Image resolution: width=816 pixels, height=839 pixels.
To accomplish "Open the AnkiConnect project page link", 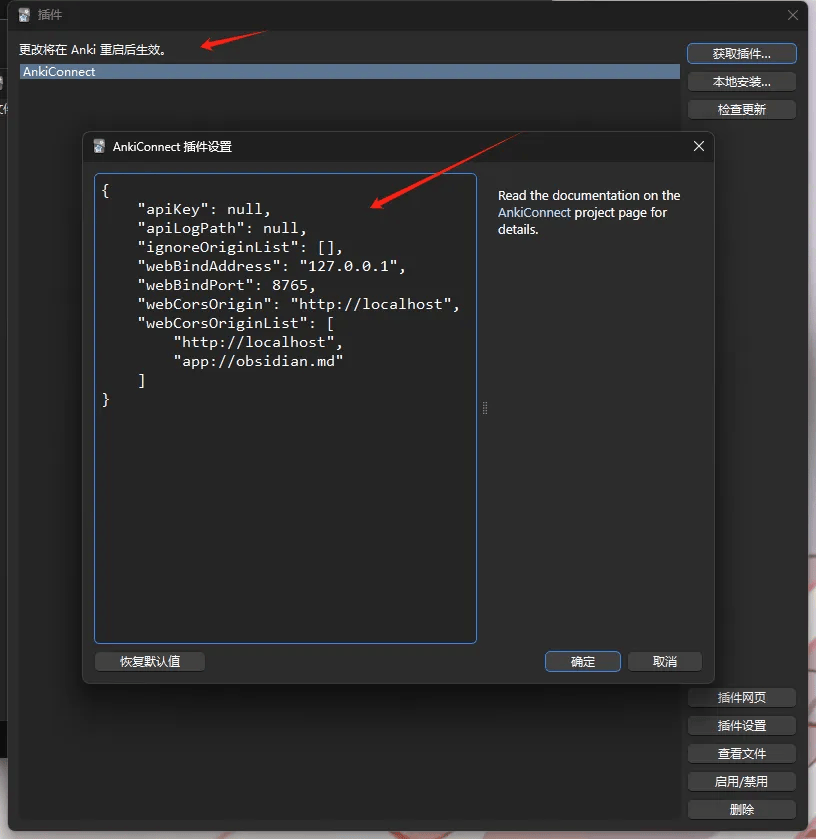I will [x=534, y=212].
